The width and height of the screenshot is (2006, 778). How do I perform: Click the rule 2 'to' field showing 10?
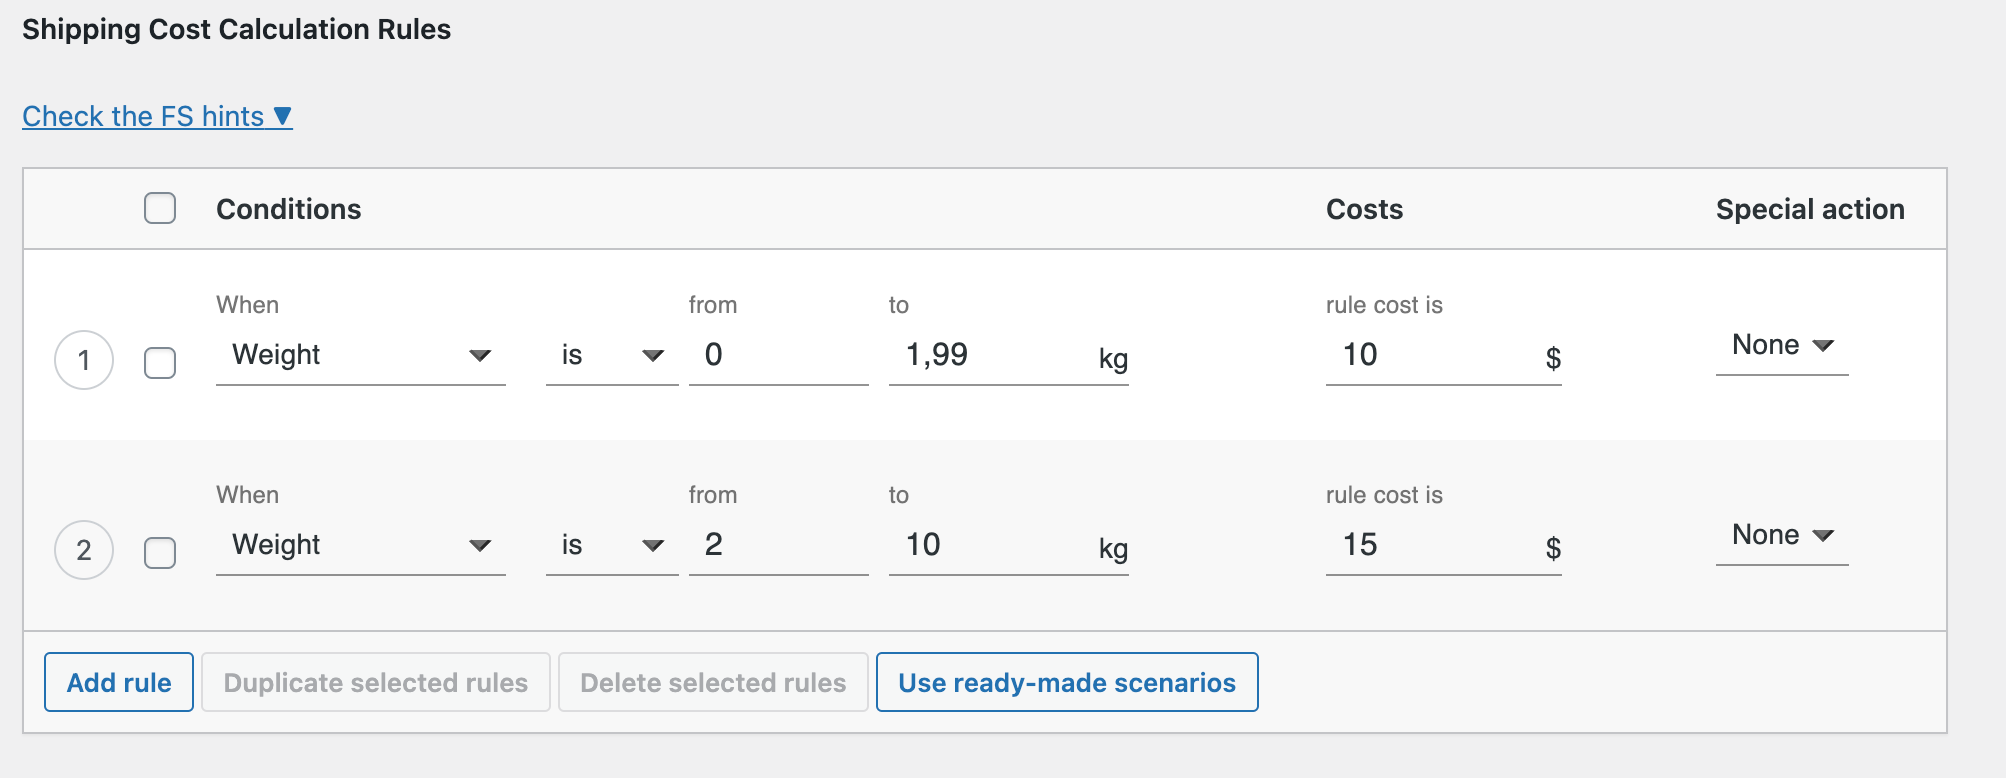point(990,546)
